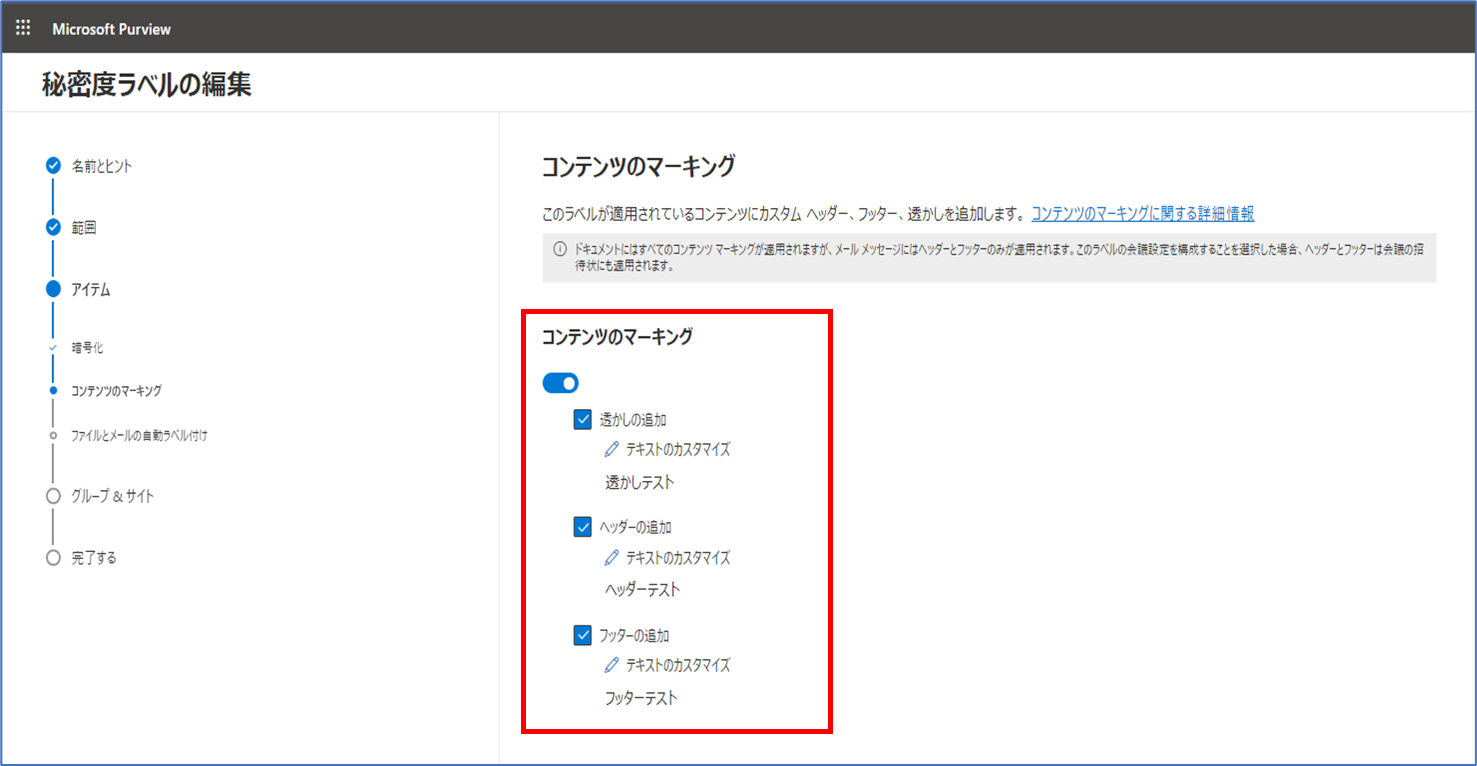Open the コンテンツのマーキングに関する詳細情報 link
Screen dimensions: 1477x766
click(x=1143, y=213)
